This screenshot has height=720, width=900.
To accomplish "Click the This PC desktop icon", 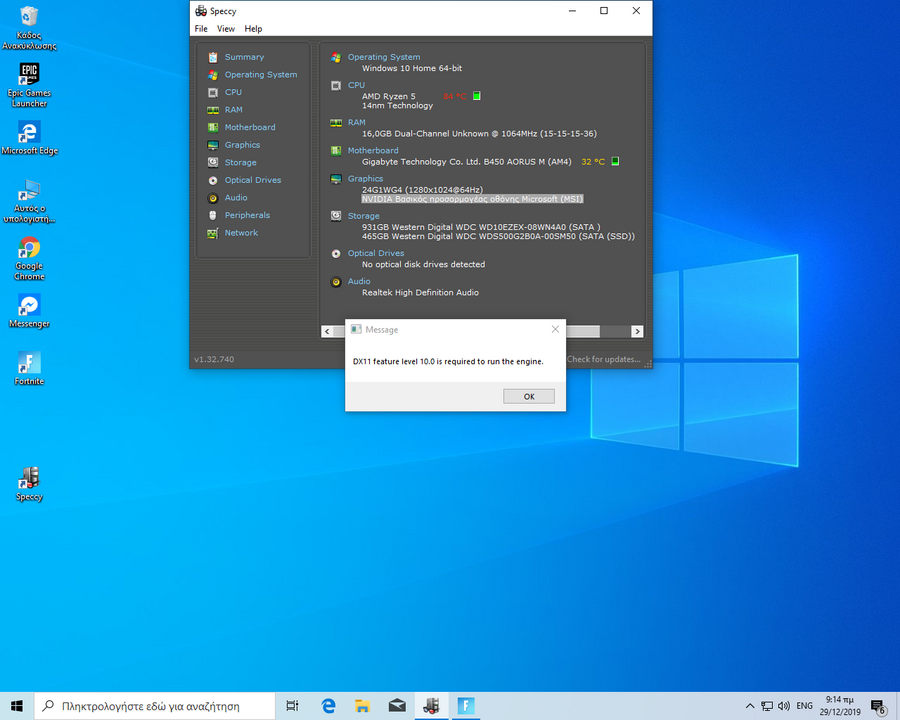I will click(29, 201).
